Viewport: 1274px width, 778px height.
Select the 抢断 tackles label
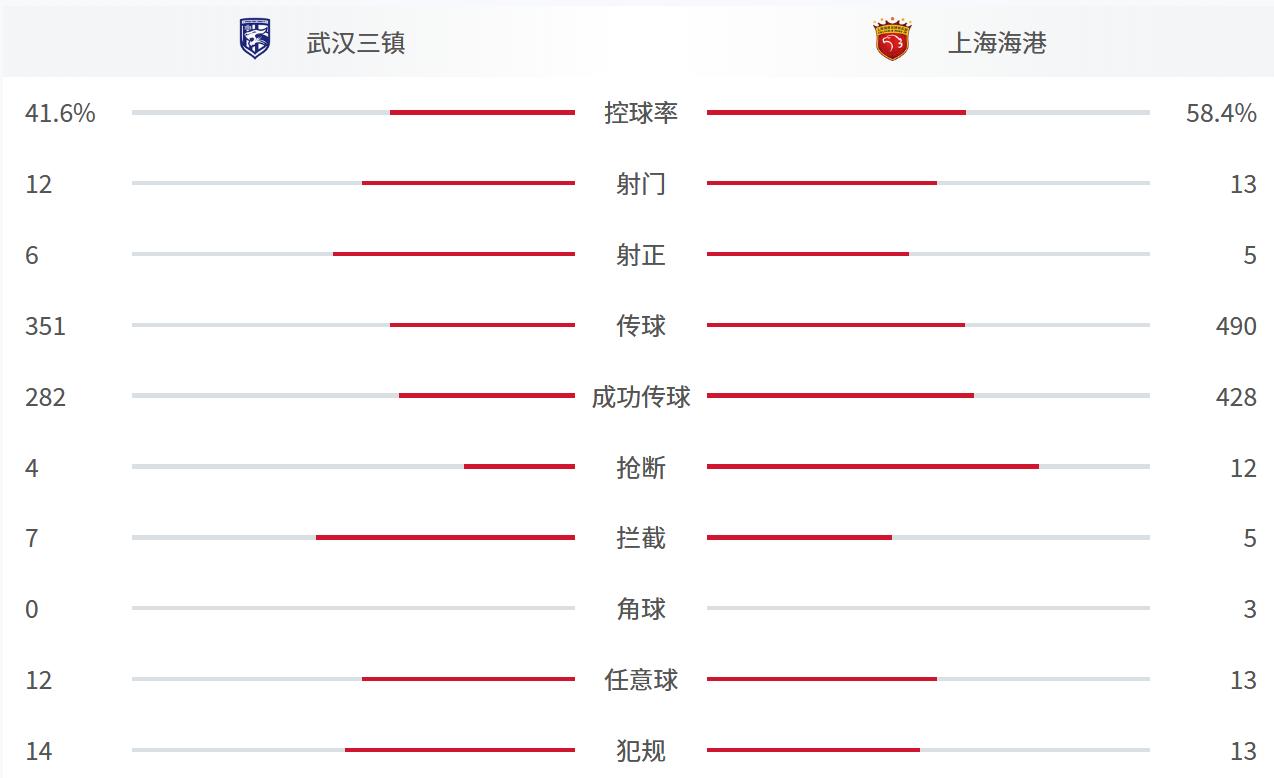[x=641, y=468]
